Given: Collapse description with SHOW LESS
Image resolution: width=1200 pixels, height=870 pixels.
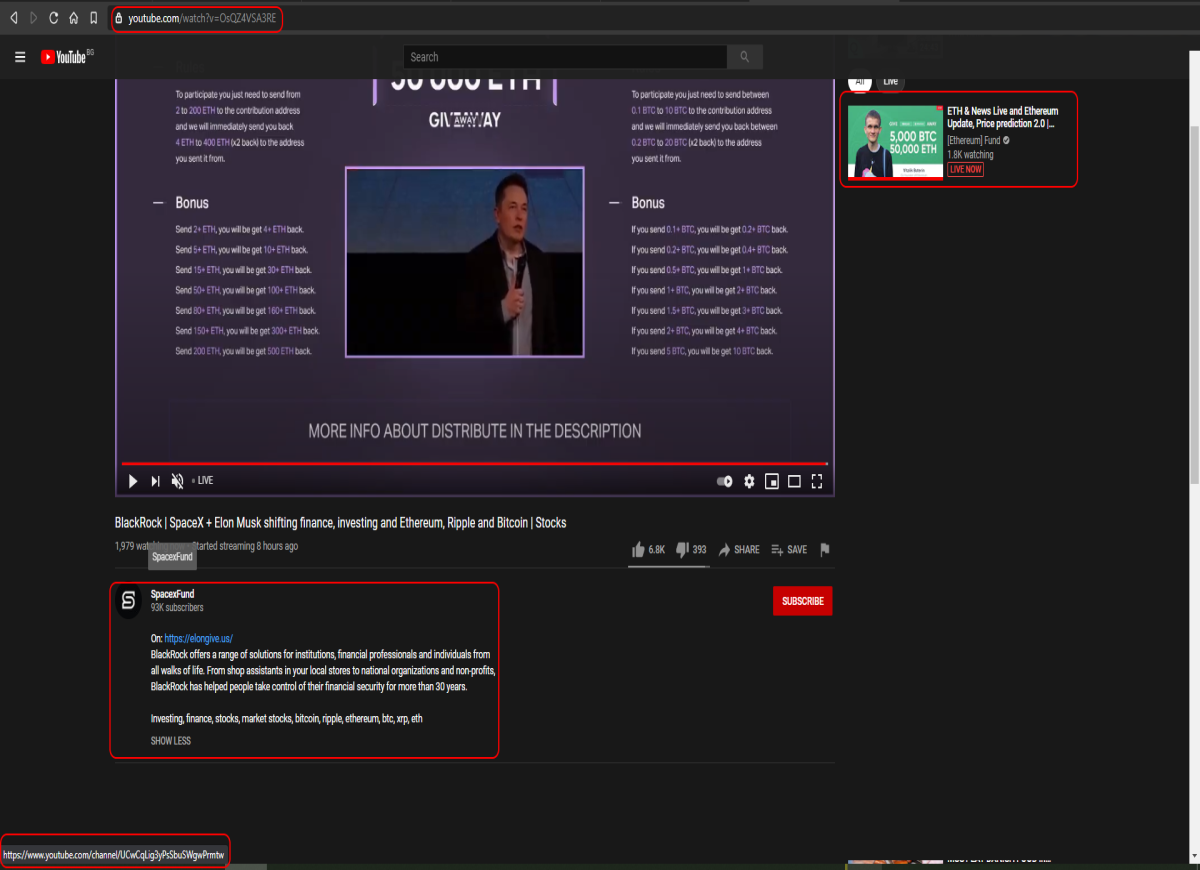Looking at the screenshot, I should click(x=171, y=741).
